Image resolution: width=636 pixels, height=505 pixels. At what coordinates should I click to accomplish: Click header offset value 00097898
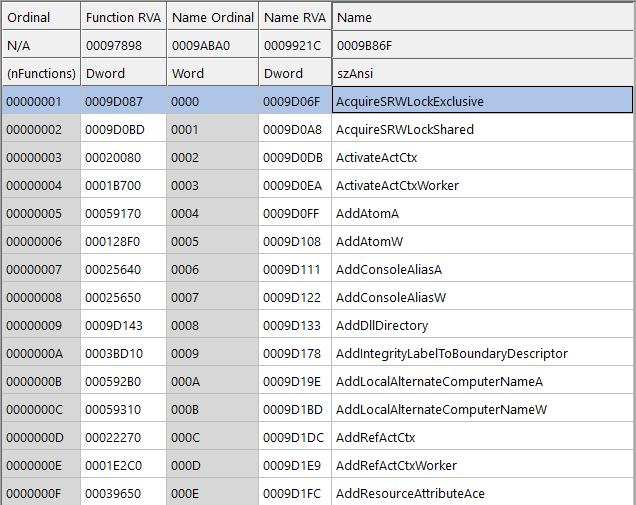click(123, 45)
